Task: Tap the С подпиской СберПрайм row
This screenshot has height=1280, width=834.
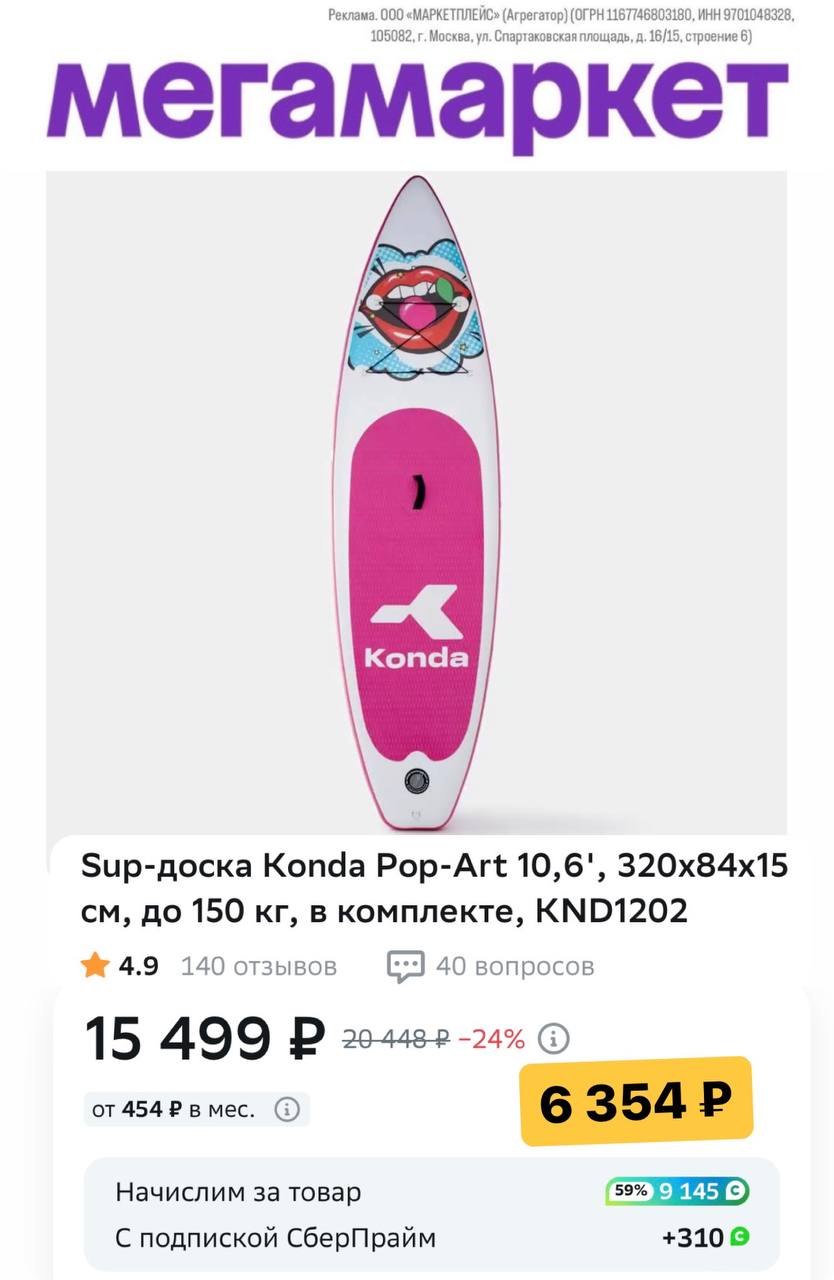Action: coord(275,1238)
